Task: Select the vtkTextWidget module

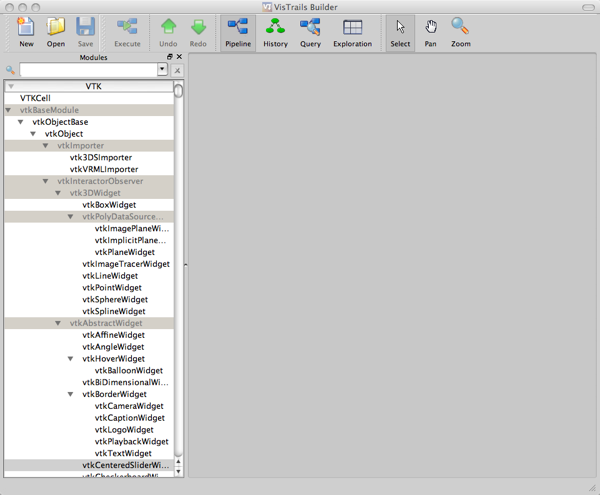Action: [123, 454]
